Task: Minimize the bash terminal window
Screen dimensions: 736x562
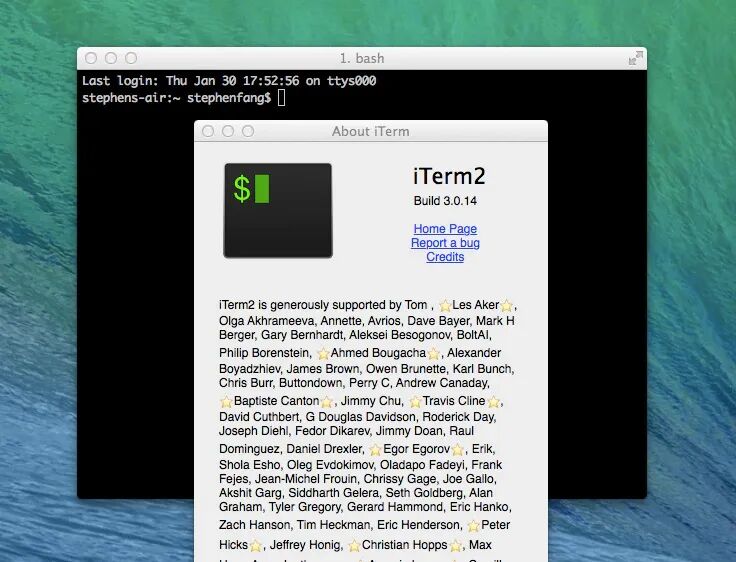Action: coord(111,58)
